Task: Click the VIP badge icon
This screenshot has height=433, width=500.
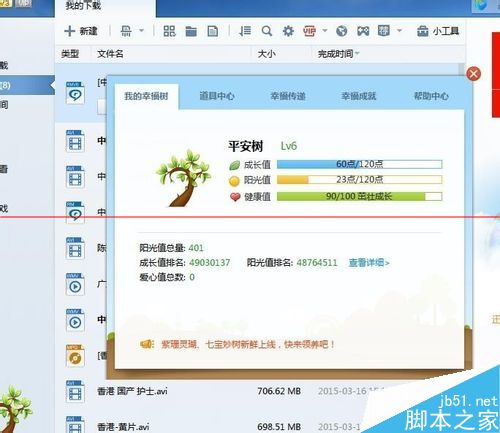Action: coord(309,31)
